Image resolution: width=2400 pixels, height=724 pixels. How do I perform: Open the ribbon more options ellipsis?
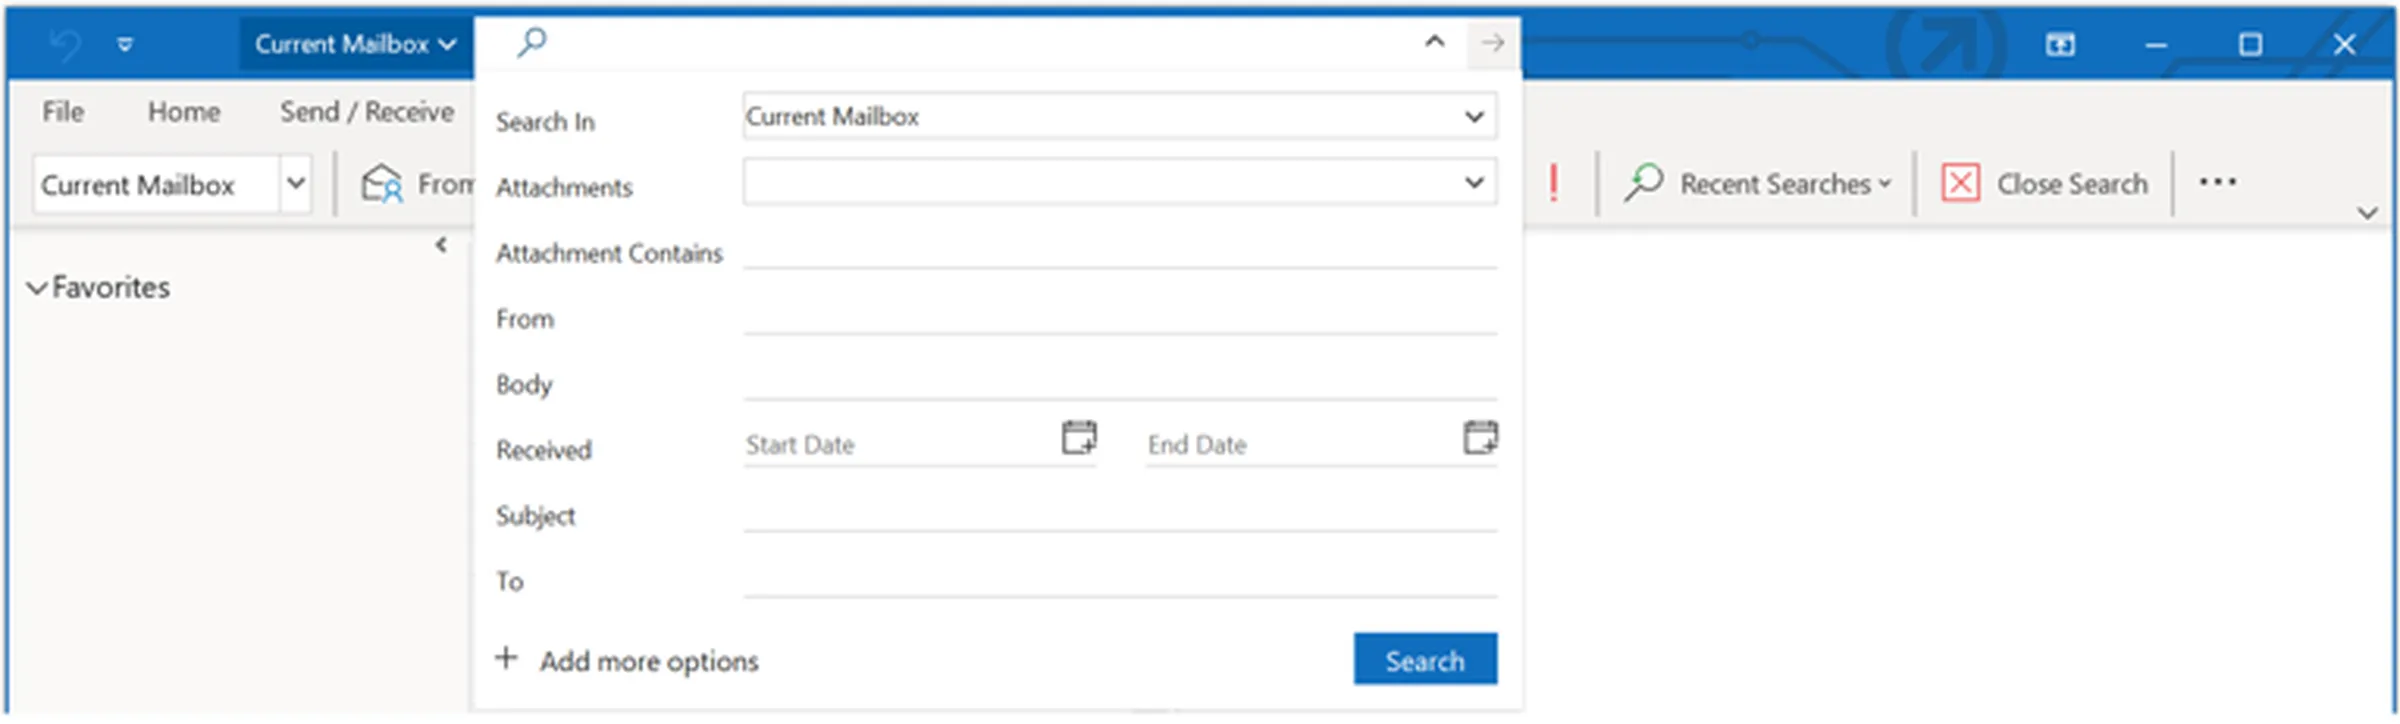click(2217, 182)
